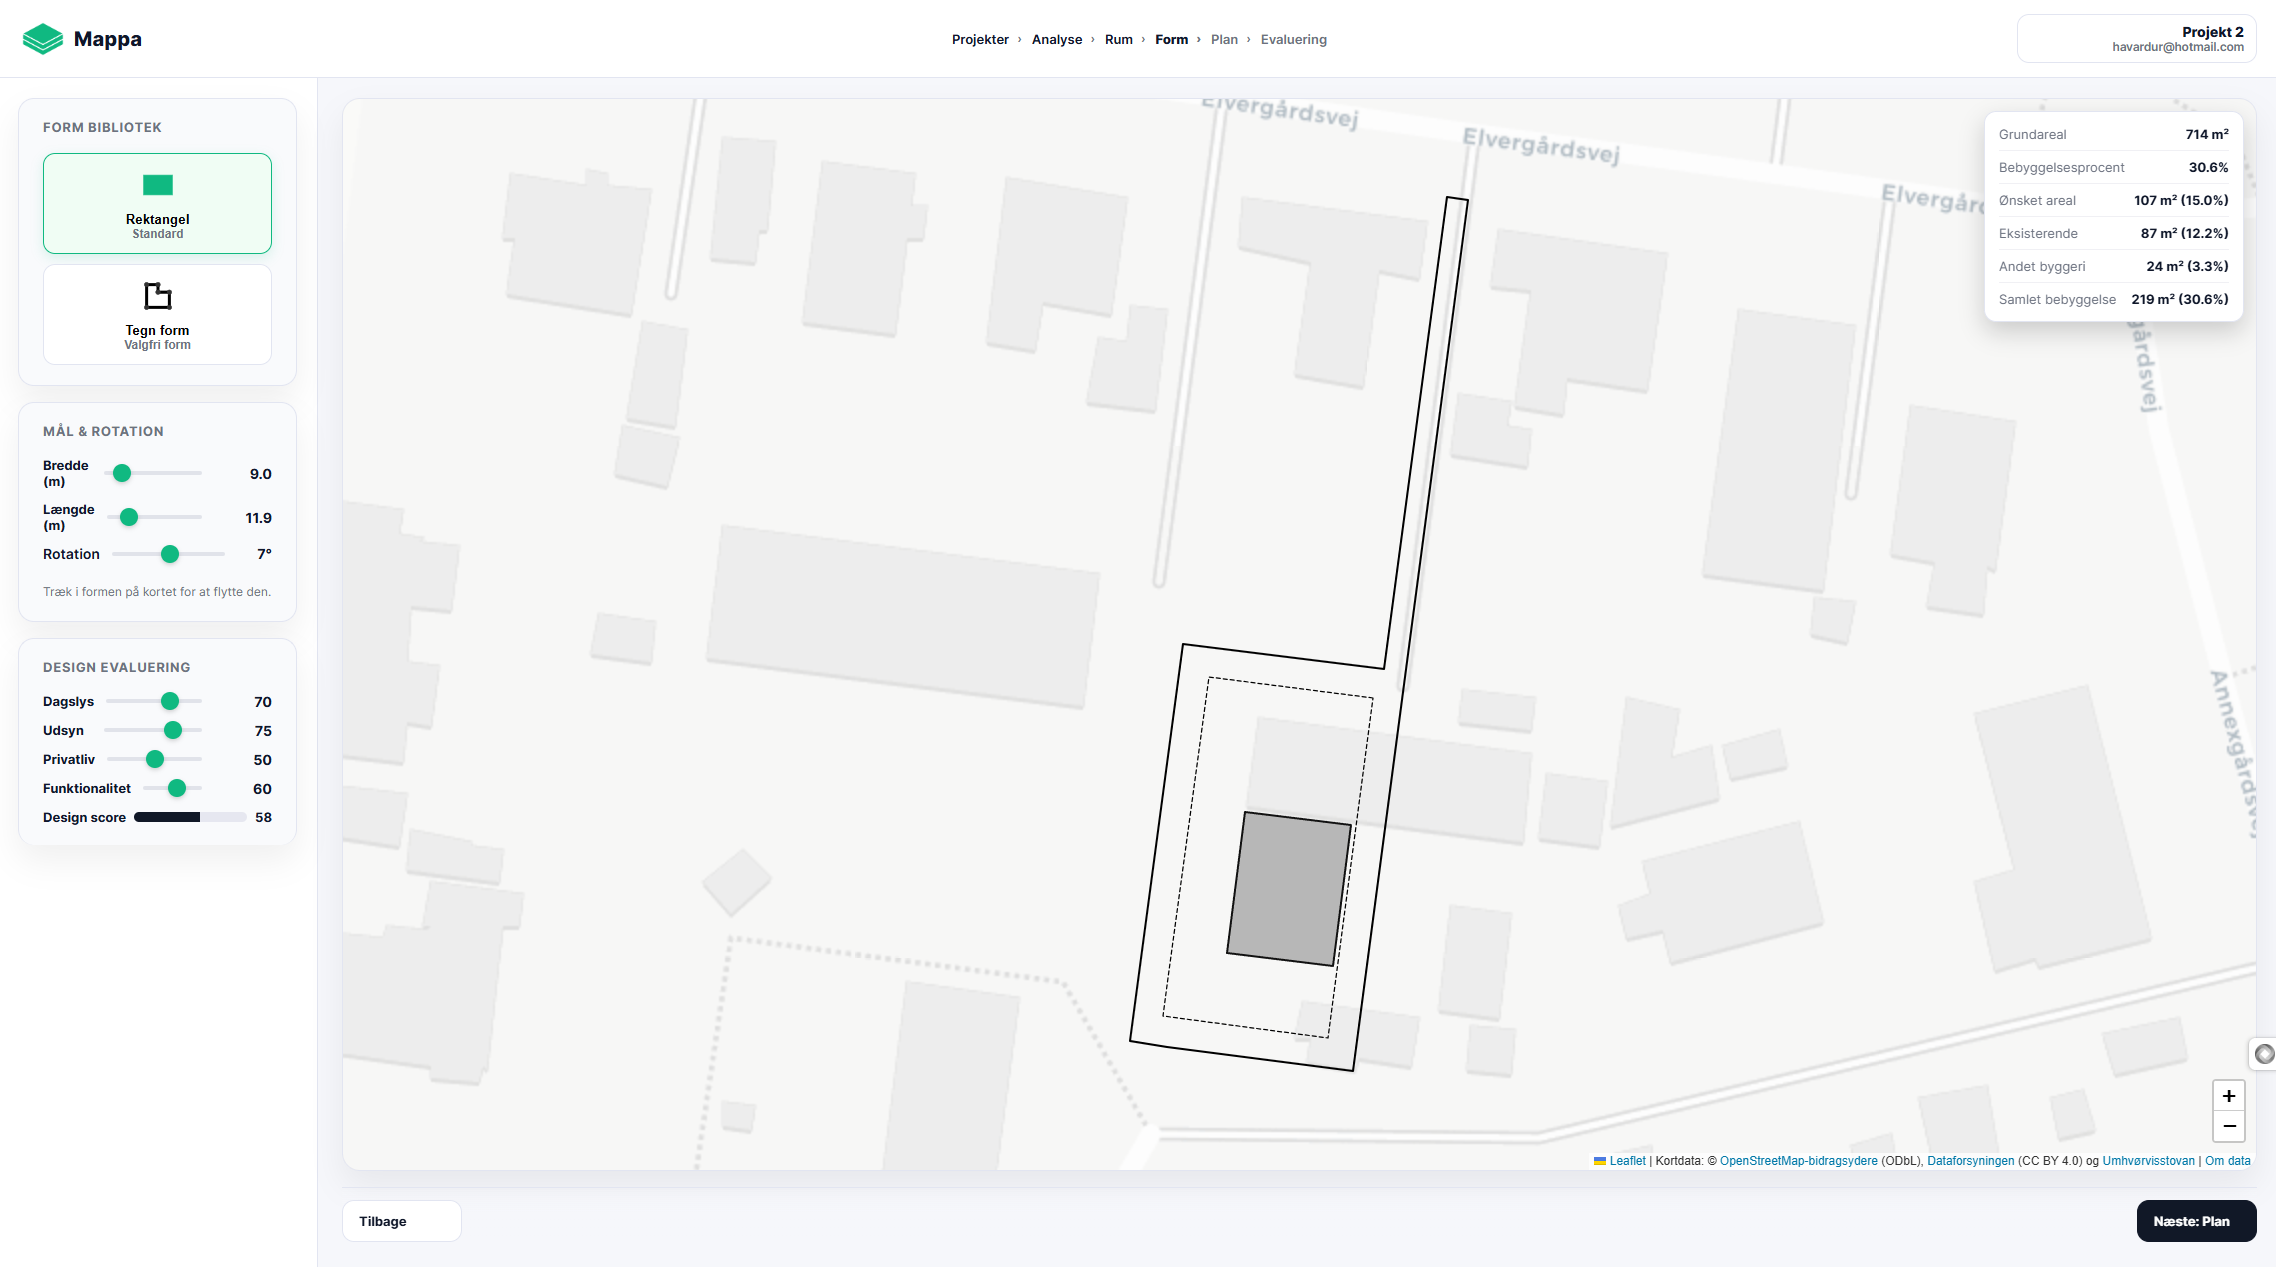Click the Dagslys slider handle
2276x1267 pixels.
click(x=170, y=701)
